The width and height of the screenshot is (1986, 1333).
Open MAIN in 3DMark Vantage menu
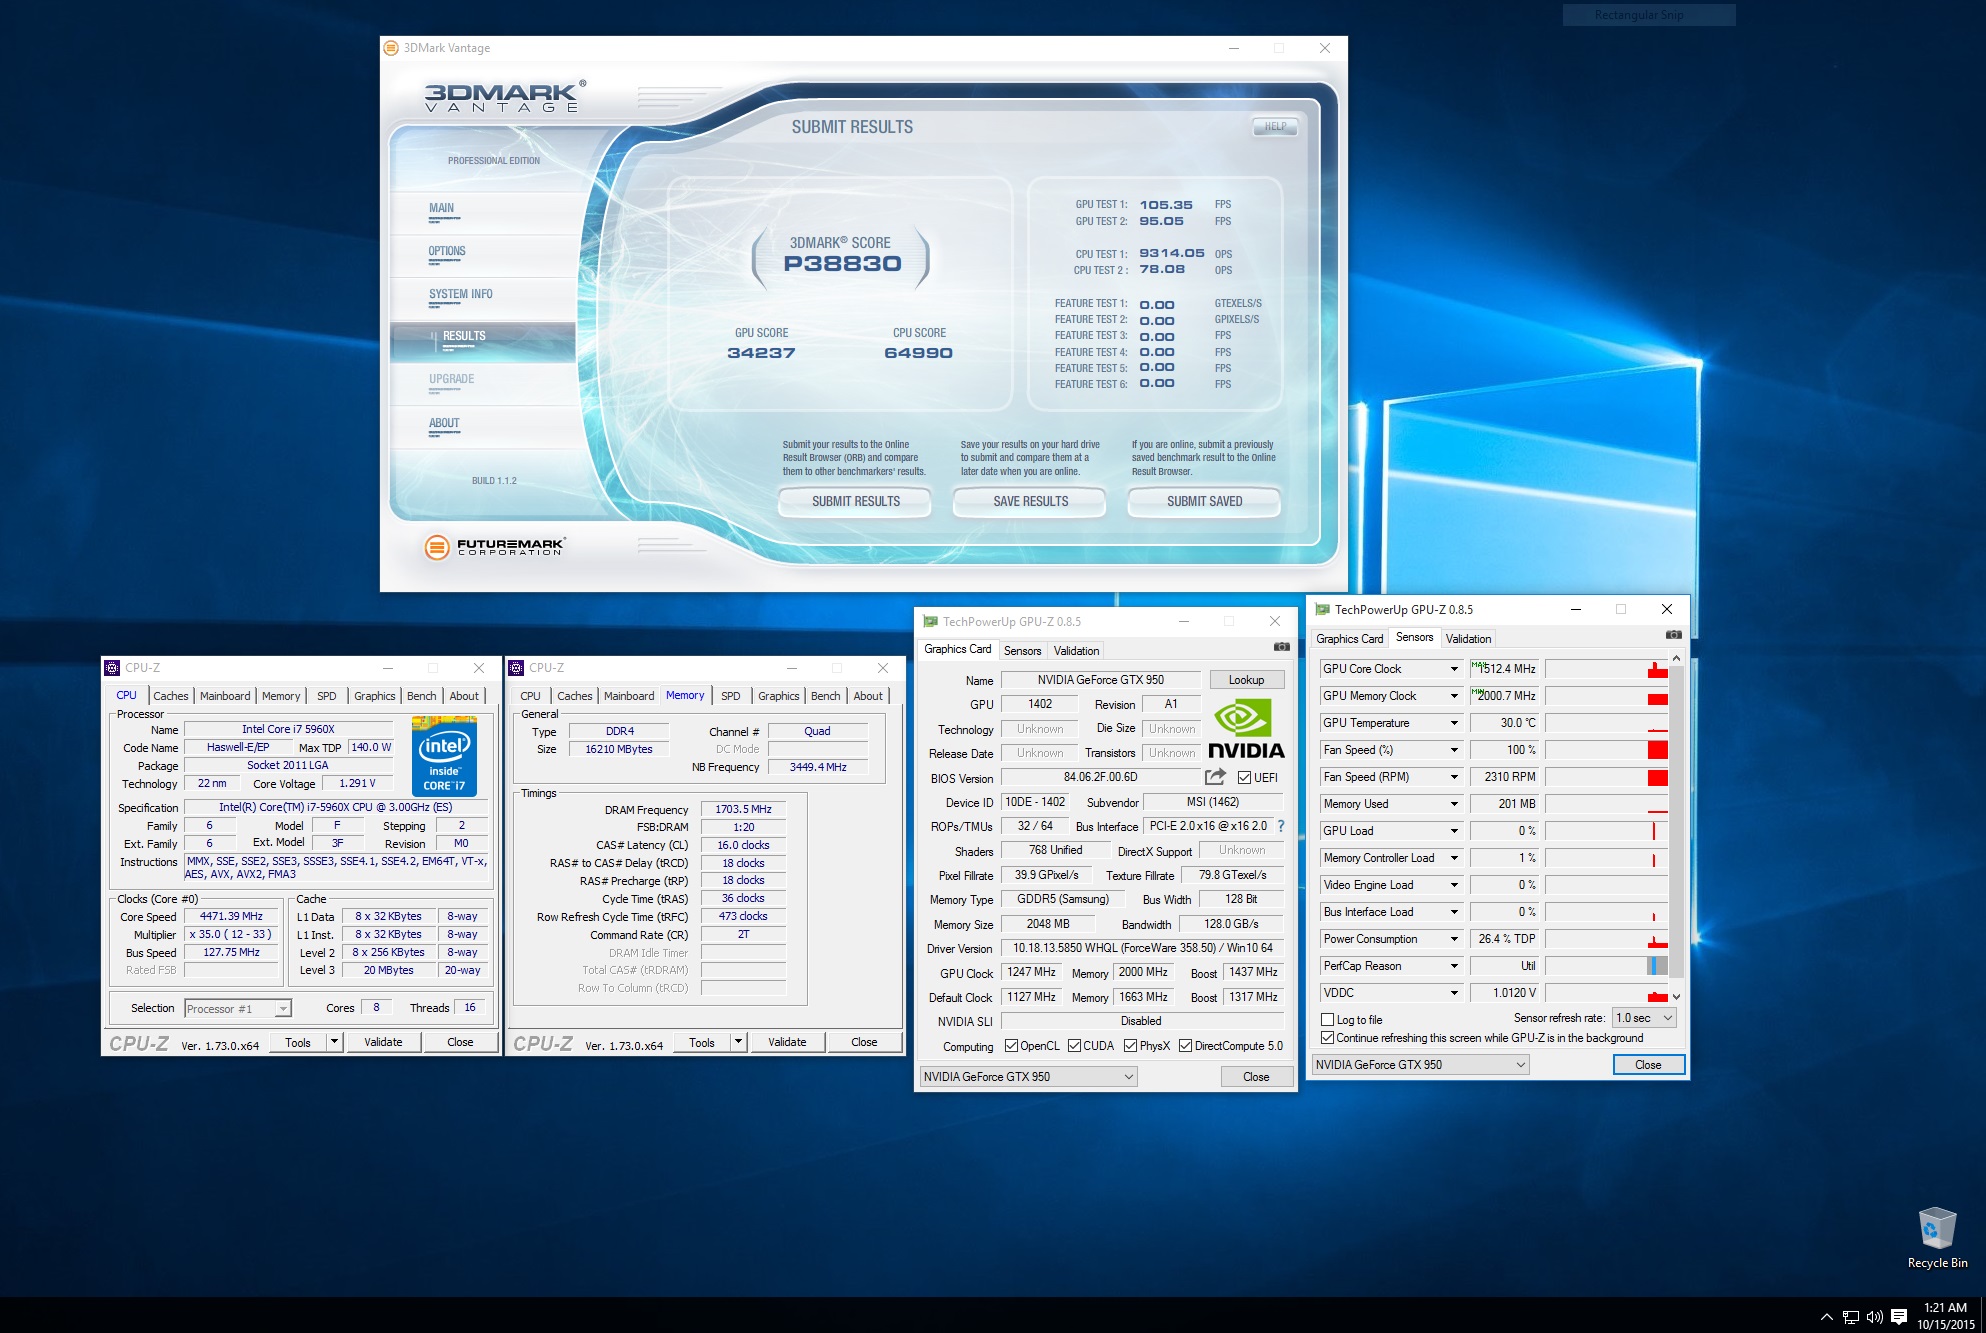(x=441, y=208)
